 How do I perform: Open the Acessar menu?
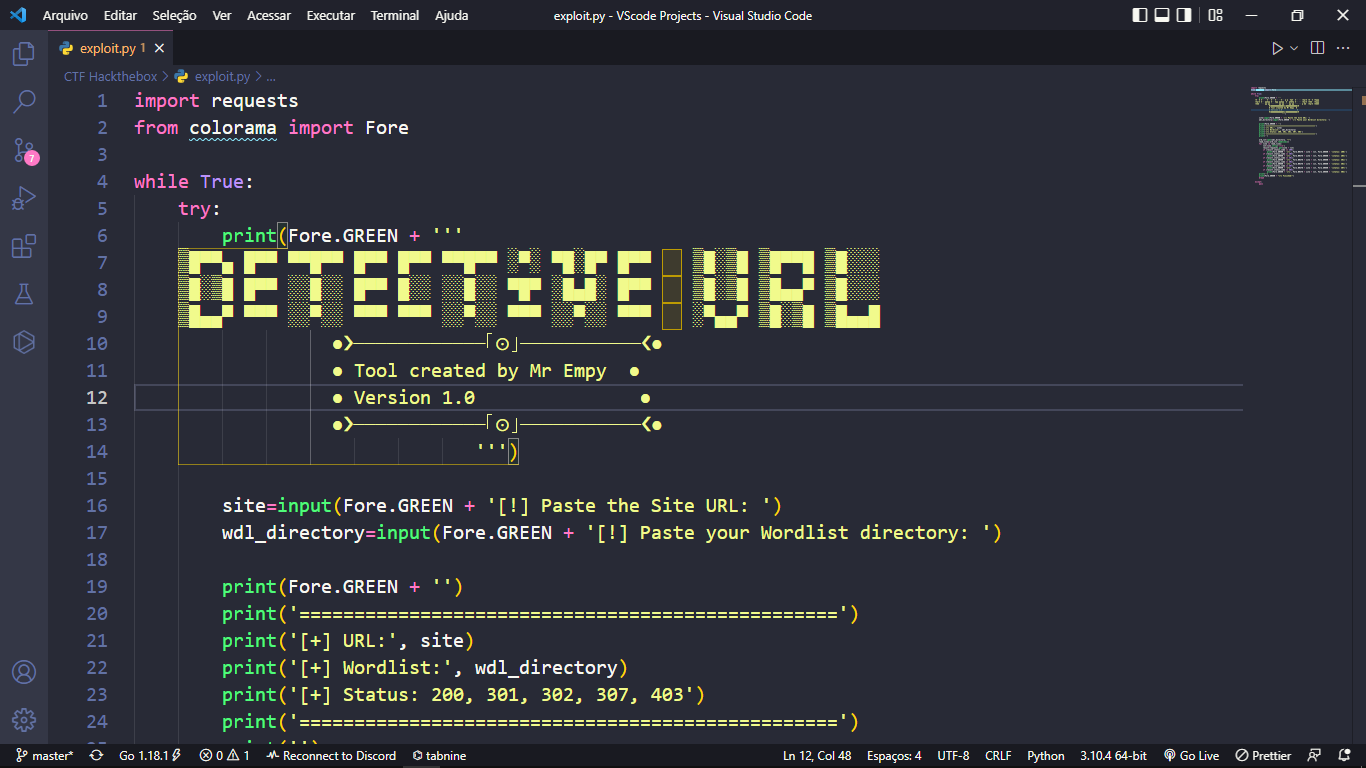click(269, 15)
